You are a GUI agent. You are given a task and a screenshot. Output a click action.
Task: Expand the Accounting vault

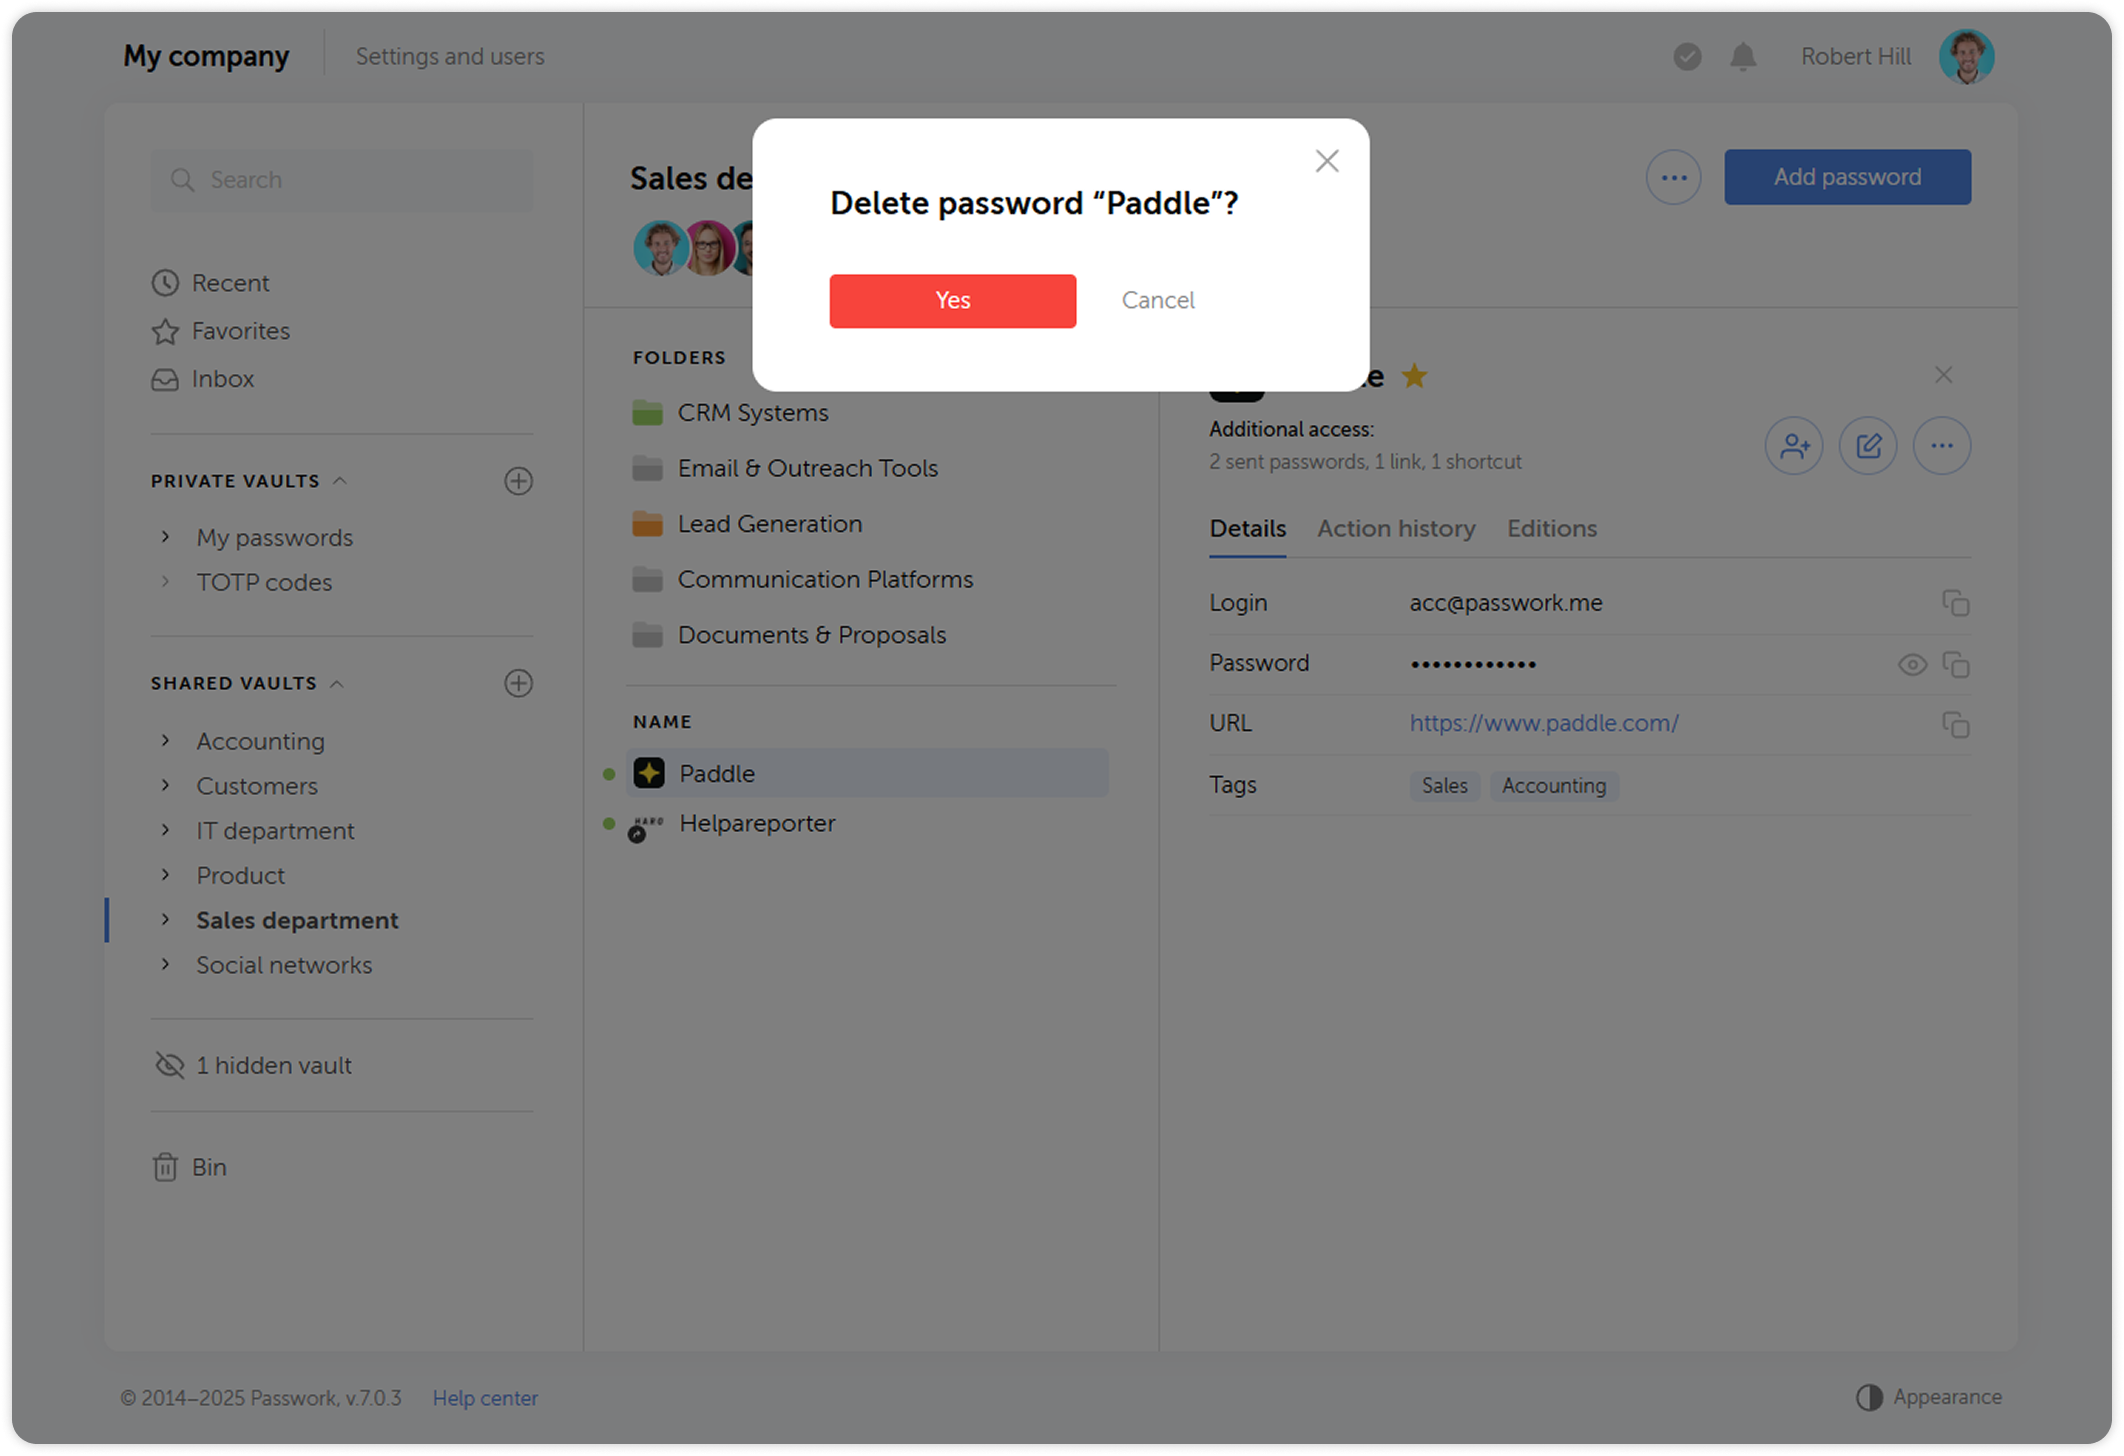click(x=166, y=740)
